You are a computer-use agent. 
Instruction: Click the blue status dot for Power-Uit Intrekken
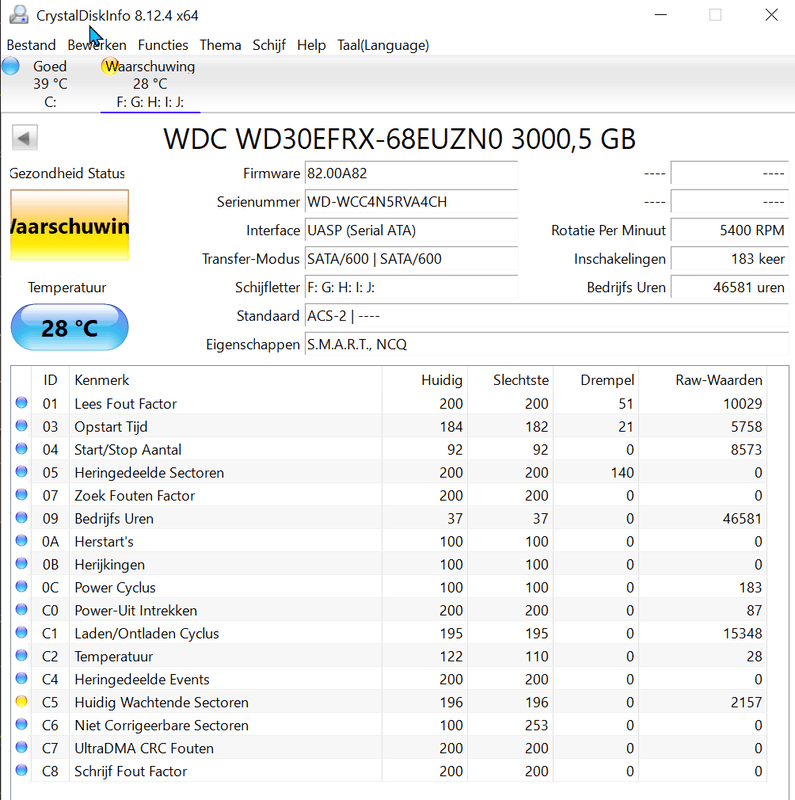(x=21, y=610)
